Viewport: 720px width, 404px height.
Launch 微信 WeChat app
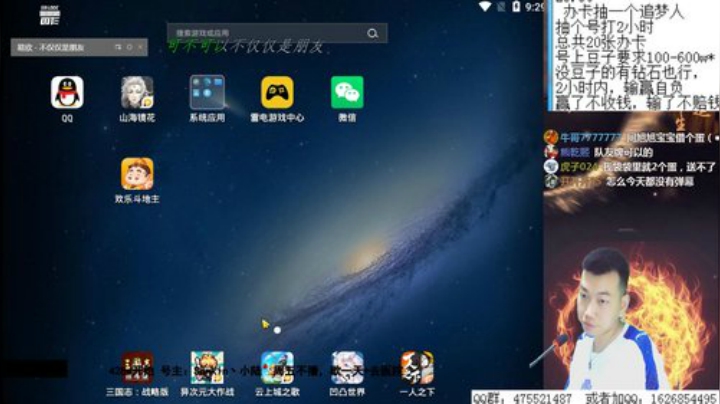point(347,93)
